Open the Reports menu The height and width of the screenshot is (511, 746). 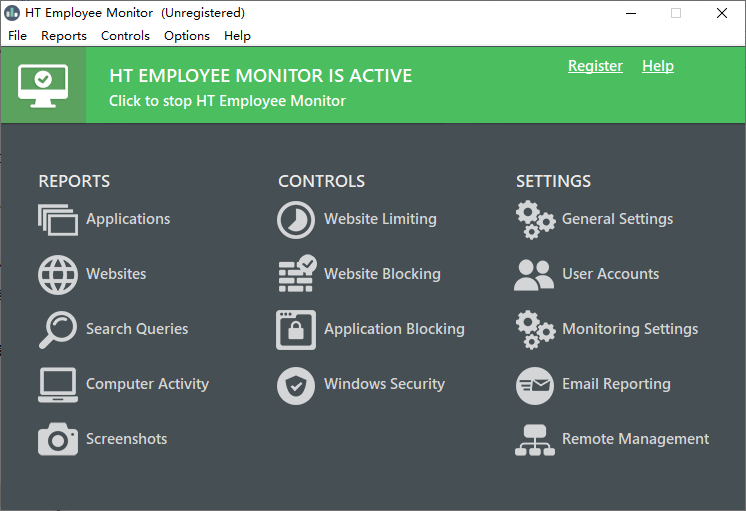pyautogui.click(x=64, y=35)
